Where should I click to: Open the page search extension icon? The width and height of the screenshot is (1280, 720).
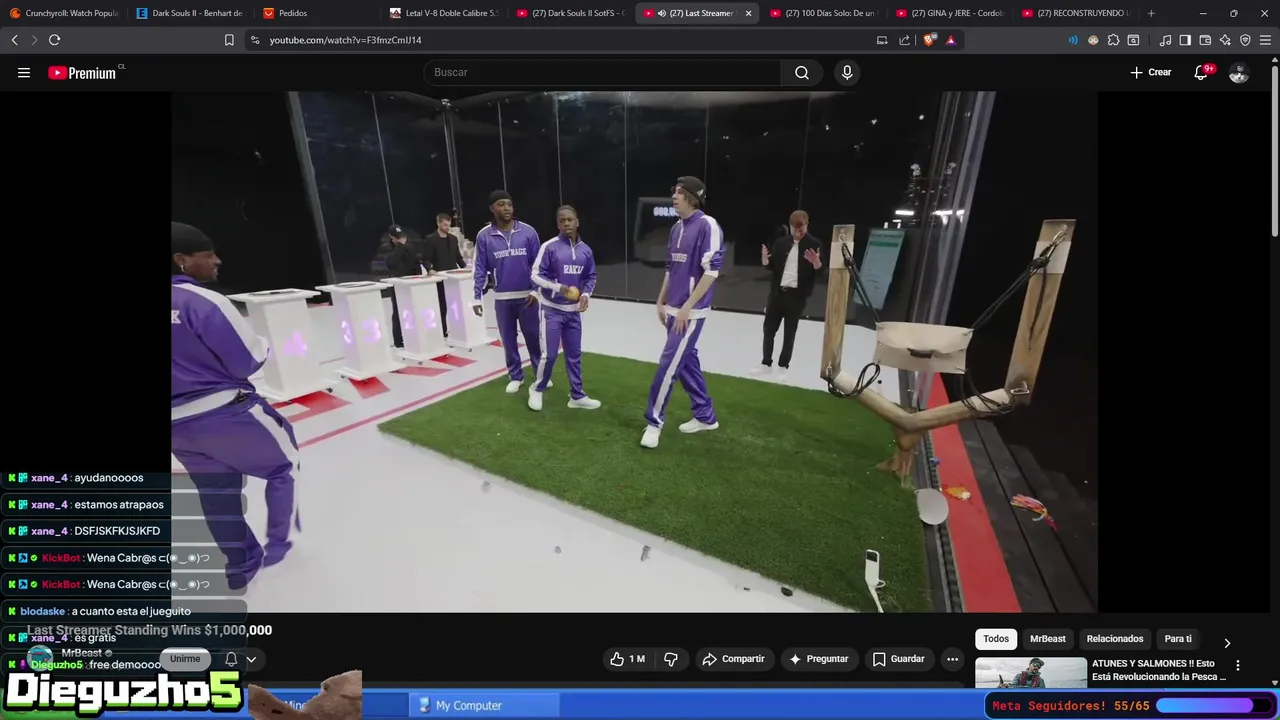(1133, 40)
